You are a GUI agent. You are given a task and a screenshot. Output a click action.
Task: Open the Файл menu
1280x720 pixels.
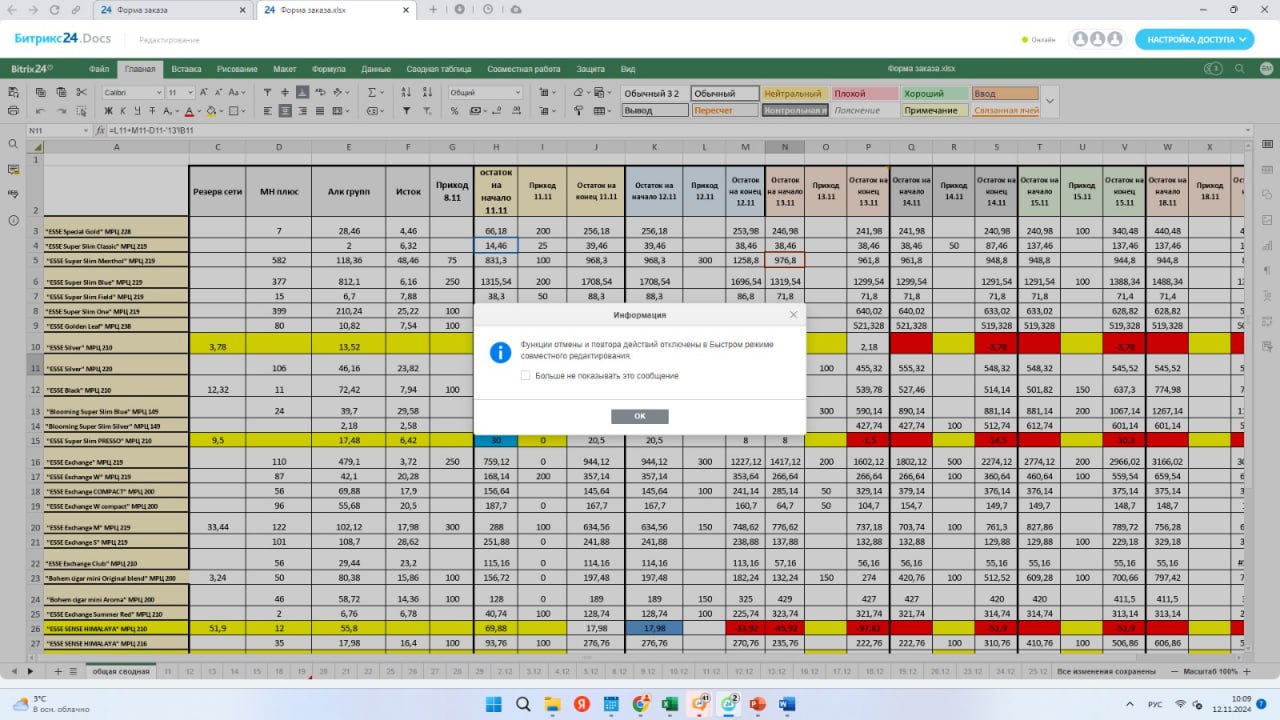tap(99, 69)
